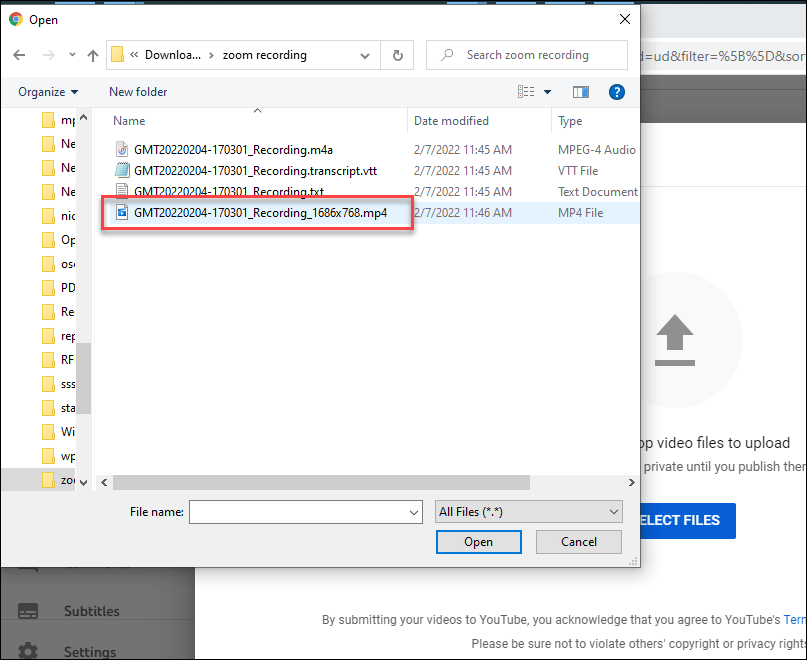Select the 'mp' folder in tree

pos(58,120)
